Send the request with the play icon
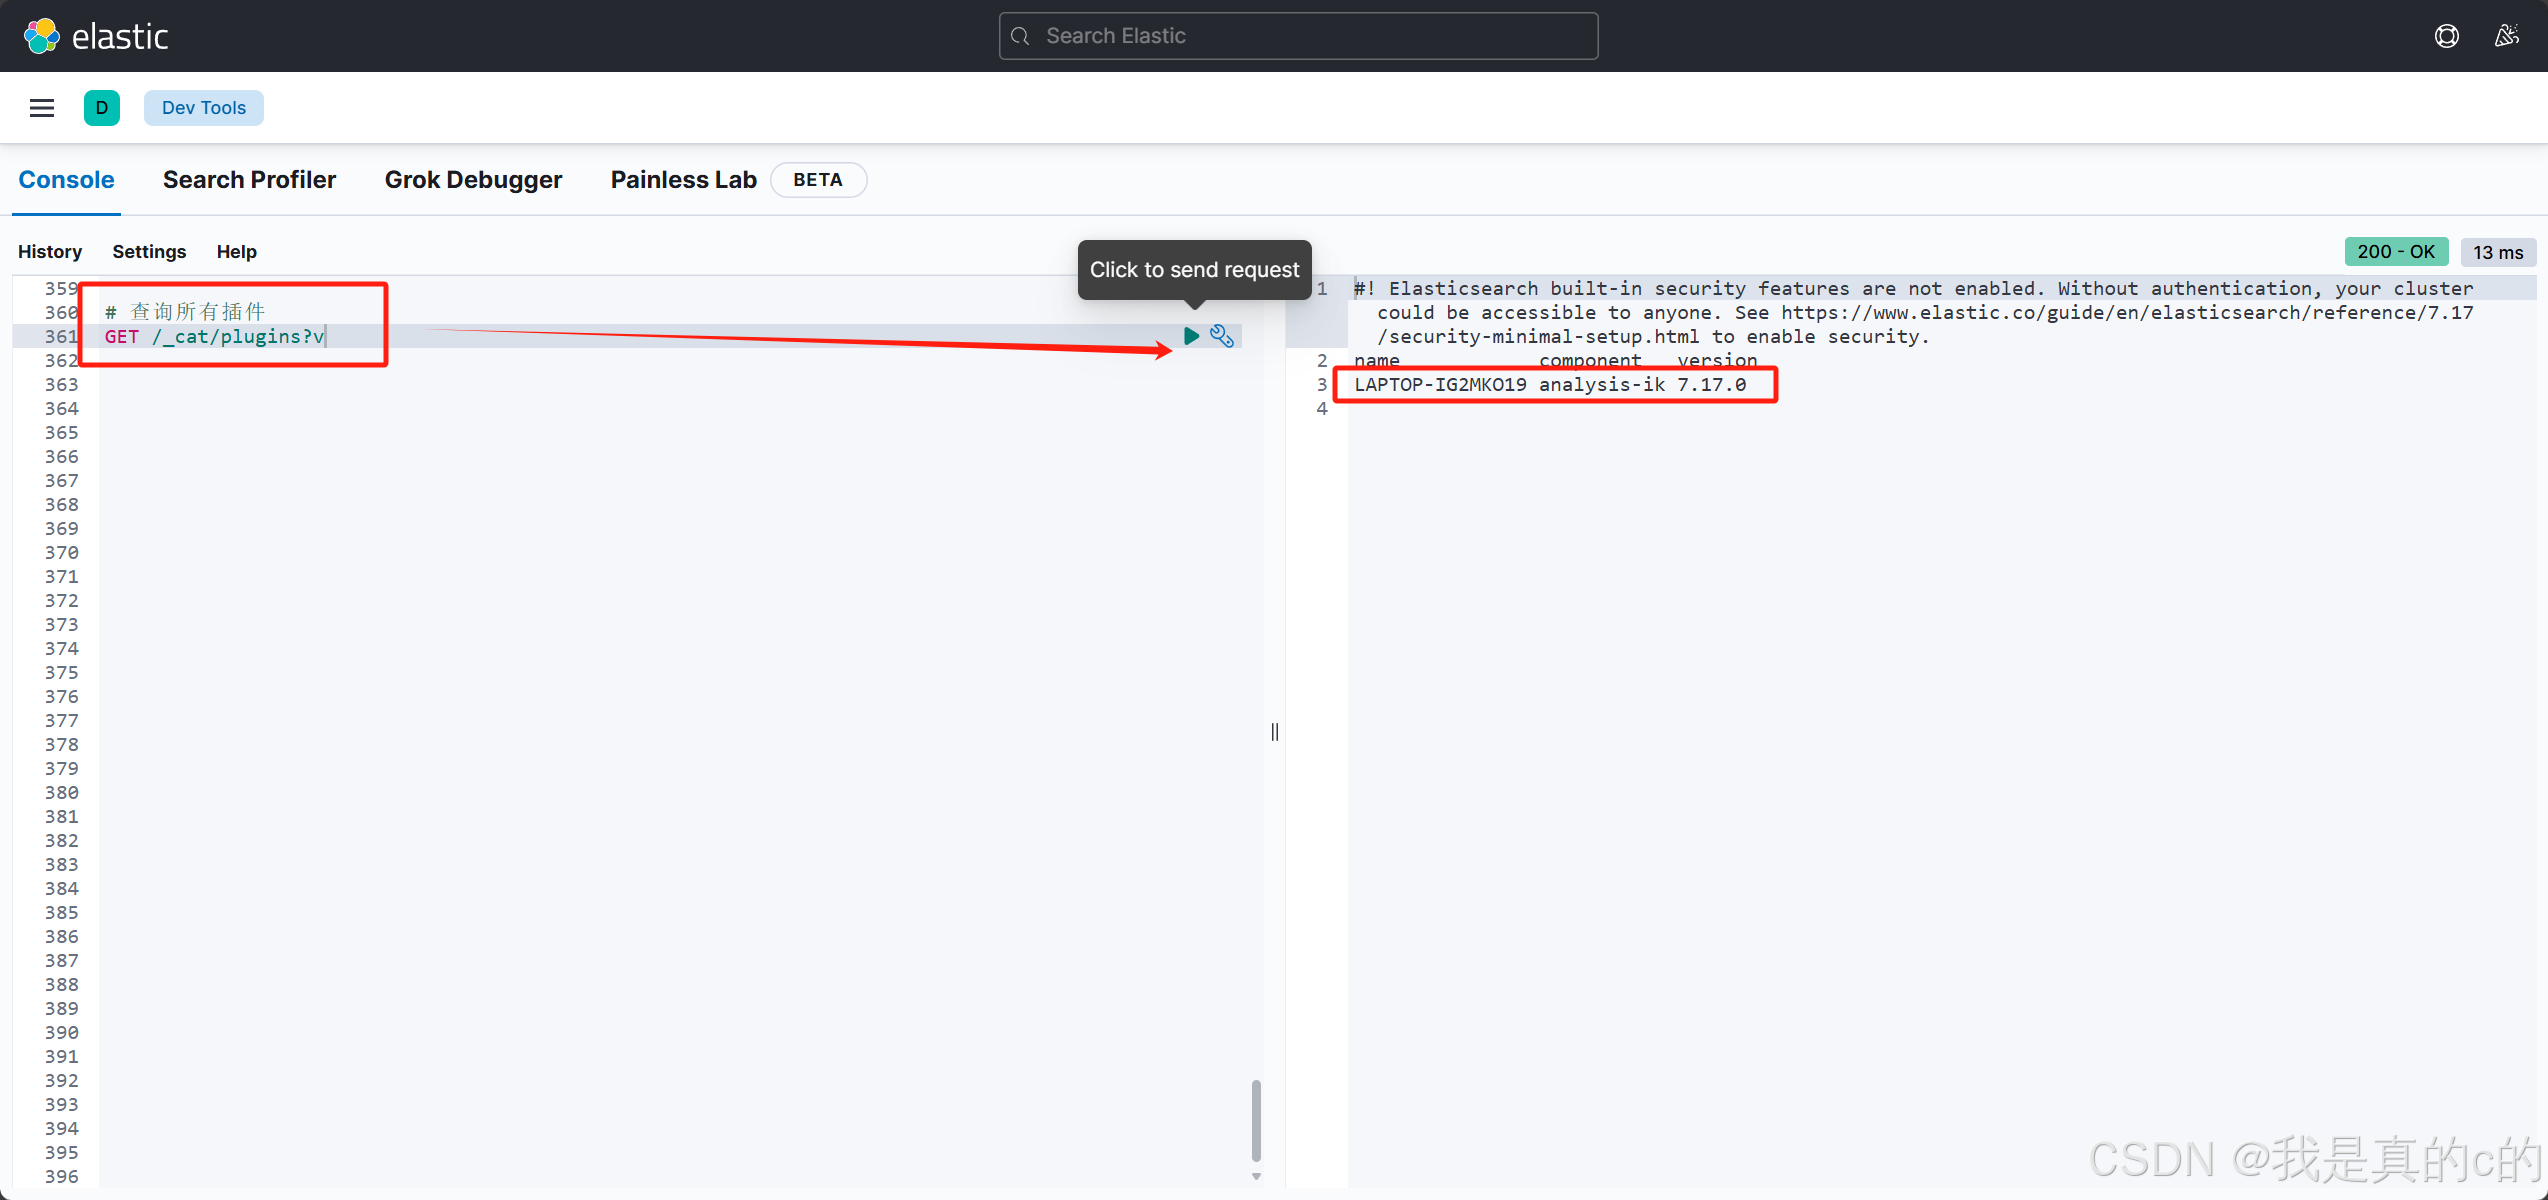The width and height of the screenshot is (2548, 1200). pos(1191,336)
